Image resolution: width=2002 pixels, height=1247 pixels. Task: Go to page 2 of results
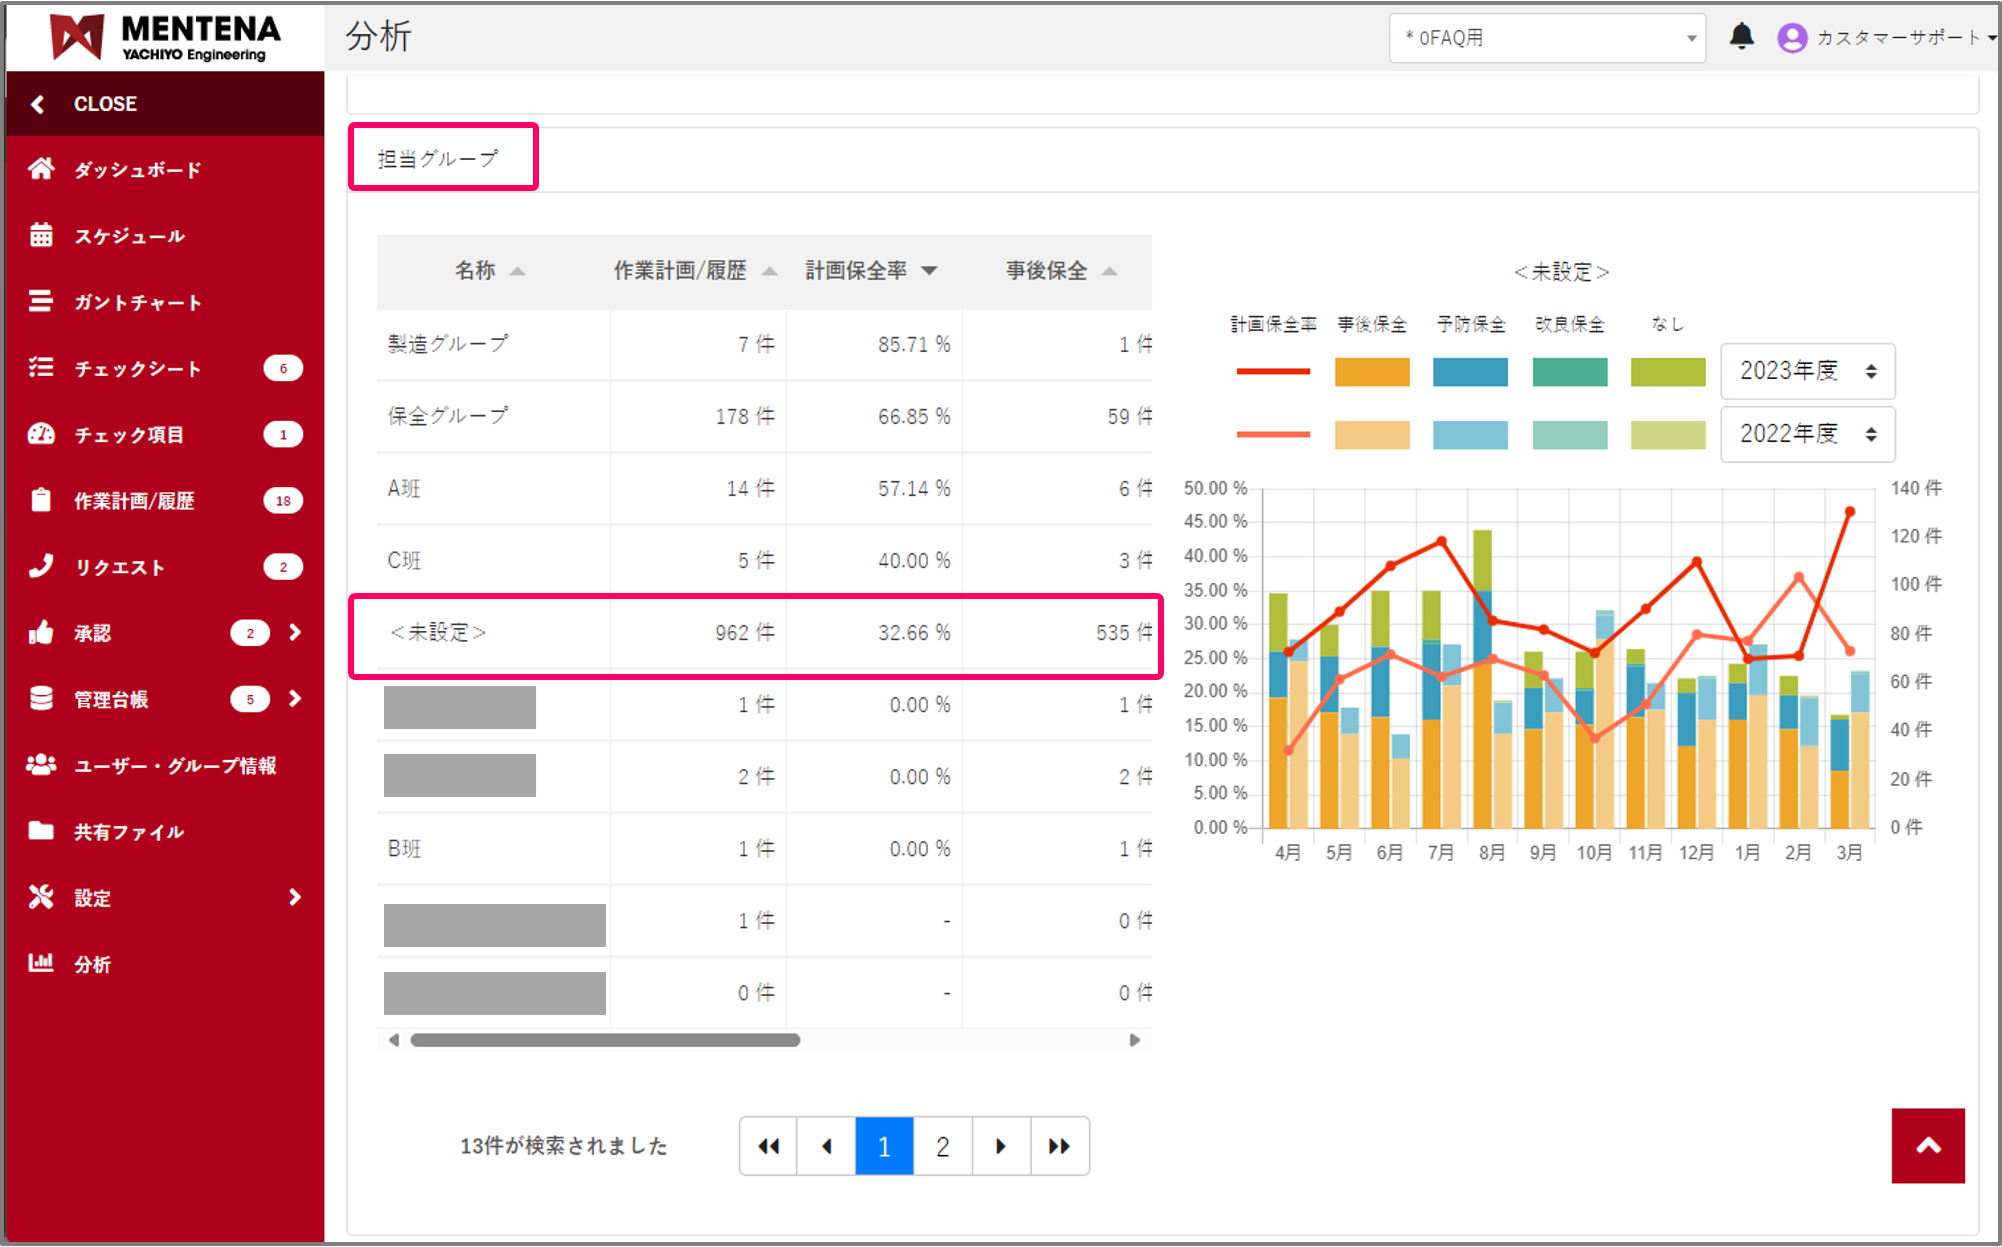(x=942, y=1146)
